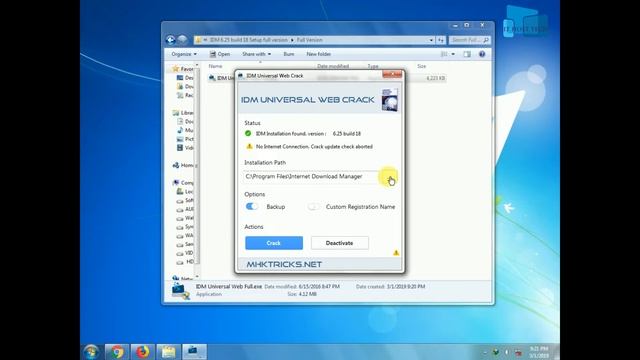Click the 4,223 KB size cell

pos(436,78)
